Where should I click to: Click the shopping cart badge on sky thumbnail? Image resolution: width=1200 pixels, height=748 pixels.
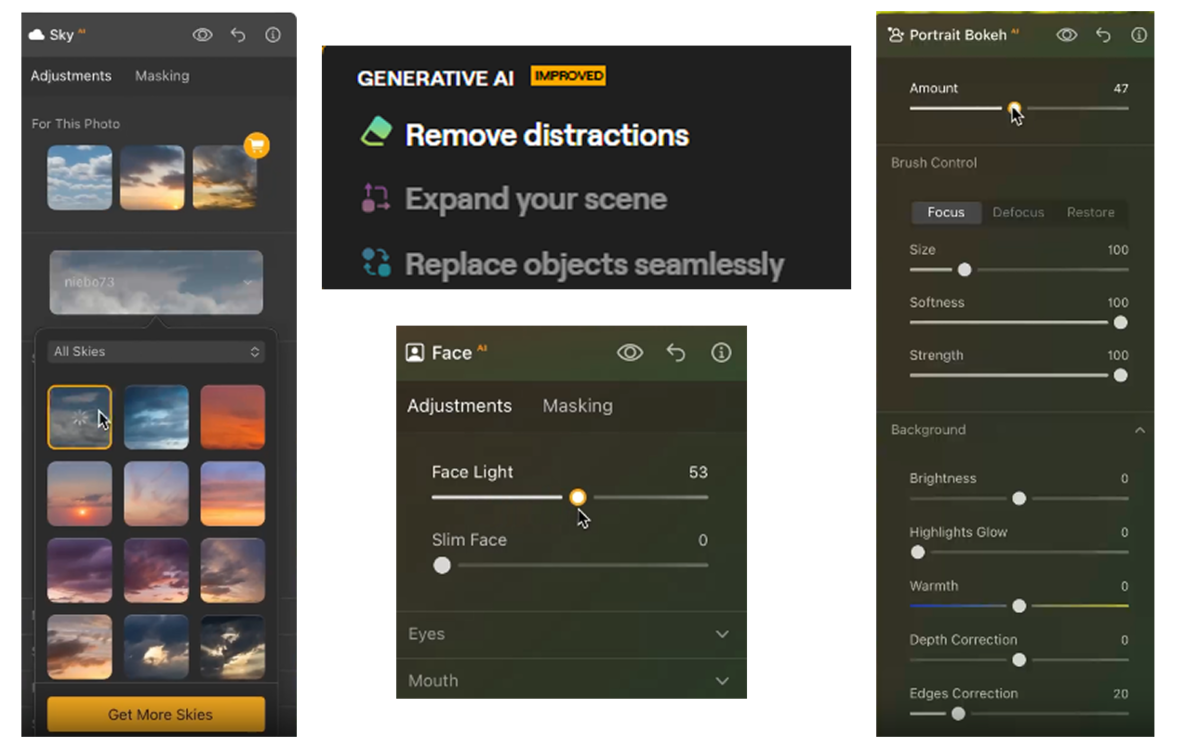point(257,146)
